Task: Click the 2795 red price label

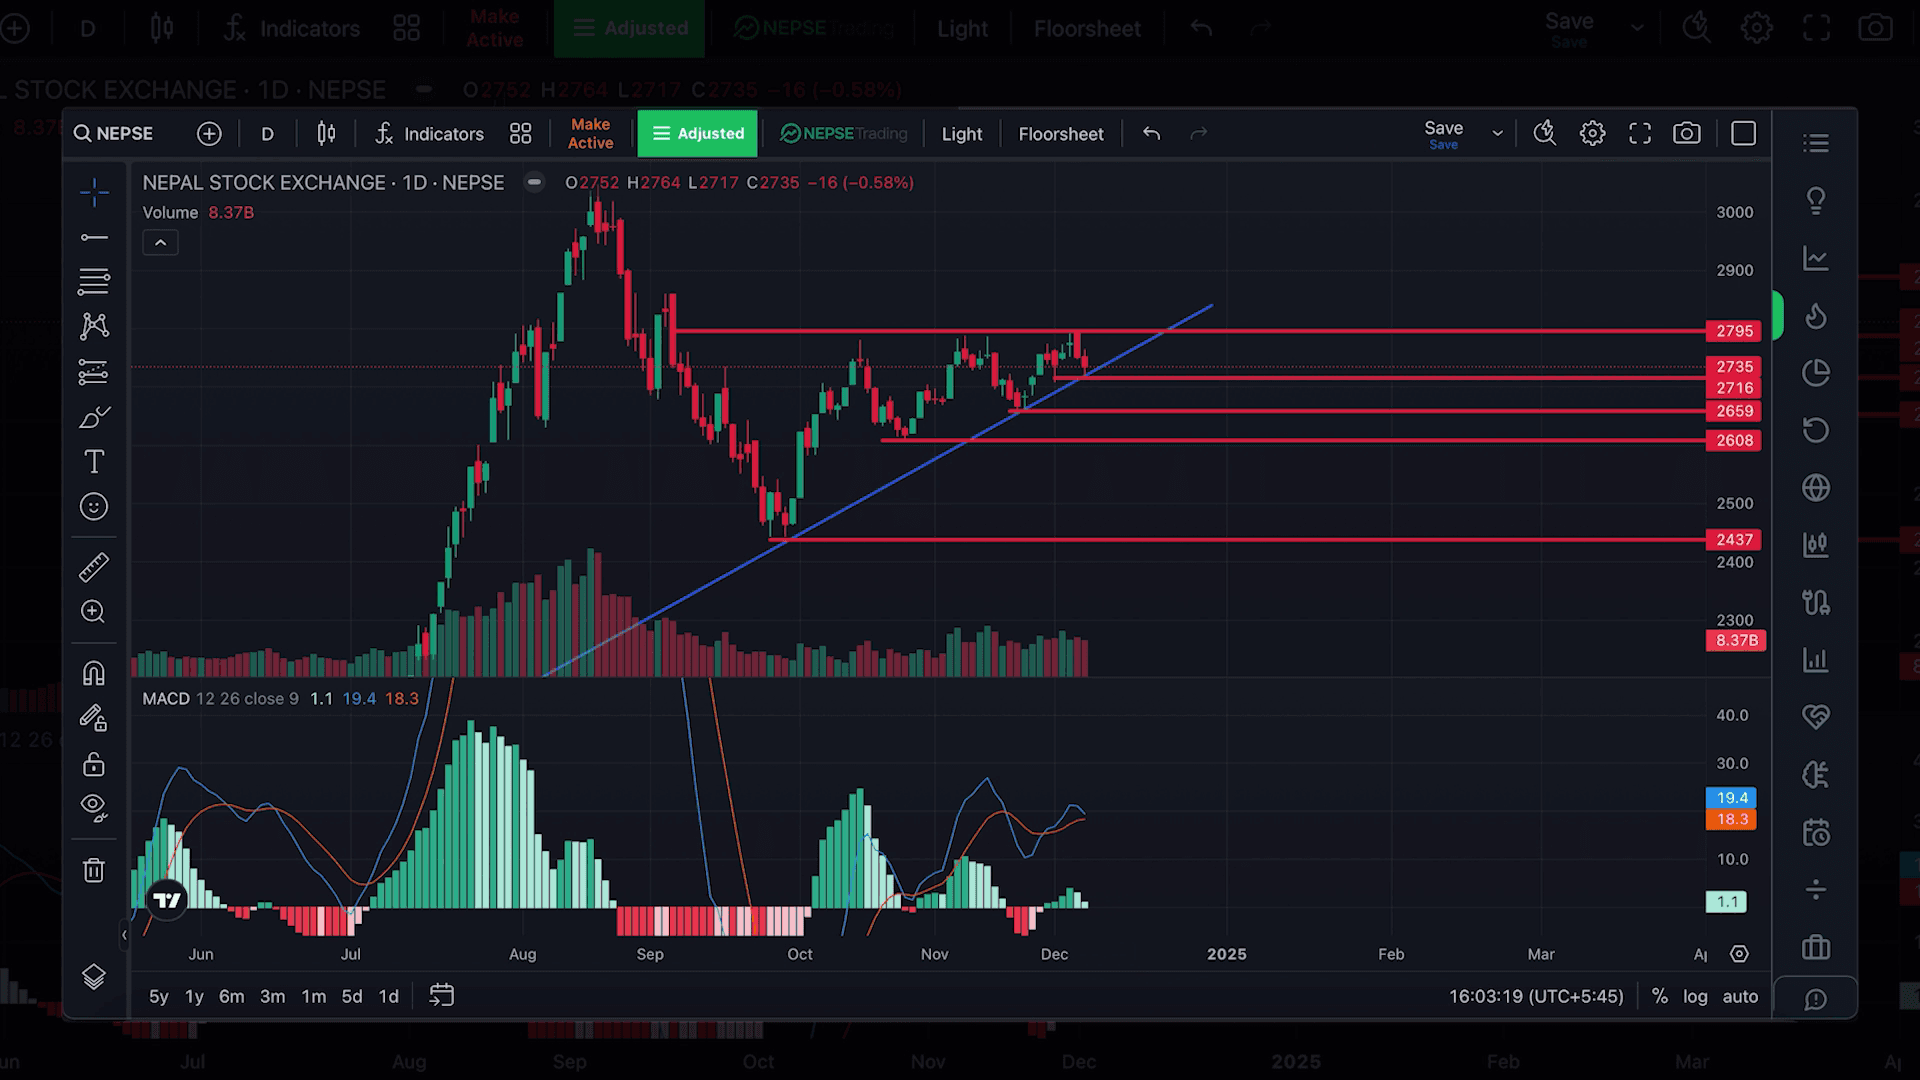Action: tap(1734, 331)
